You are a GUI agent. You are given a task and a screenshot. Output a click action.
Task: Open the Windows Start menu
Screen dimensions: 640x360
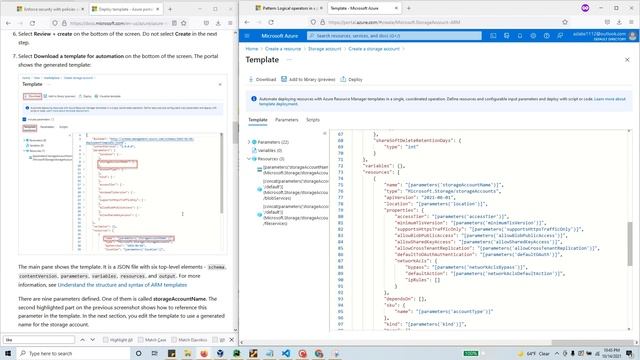(8, 353)
